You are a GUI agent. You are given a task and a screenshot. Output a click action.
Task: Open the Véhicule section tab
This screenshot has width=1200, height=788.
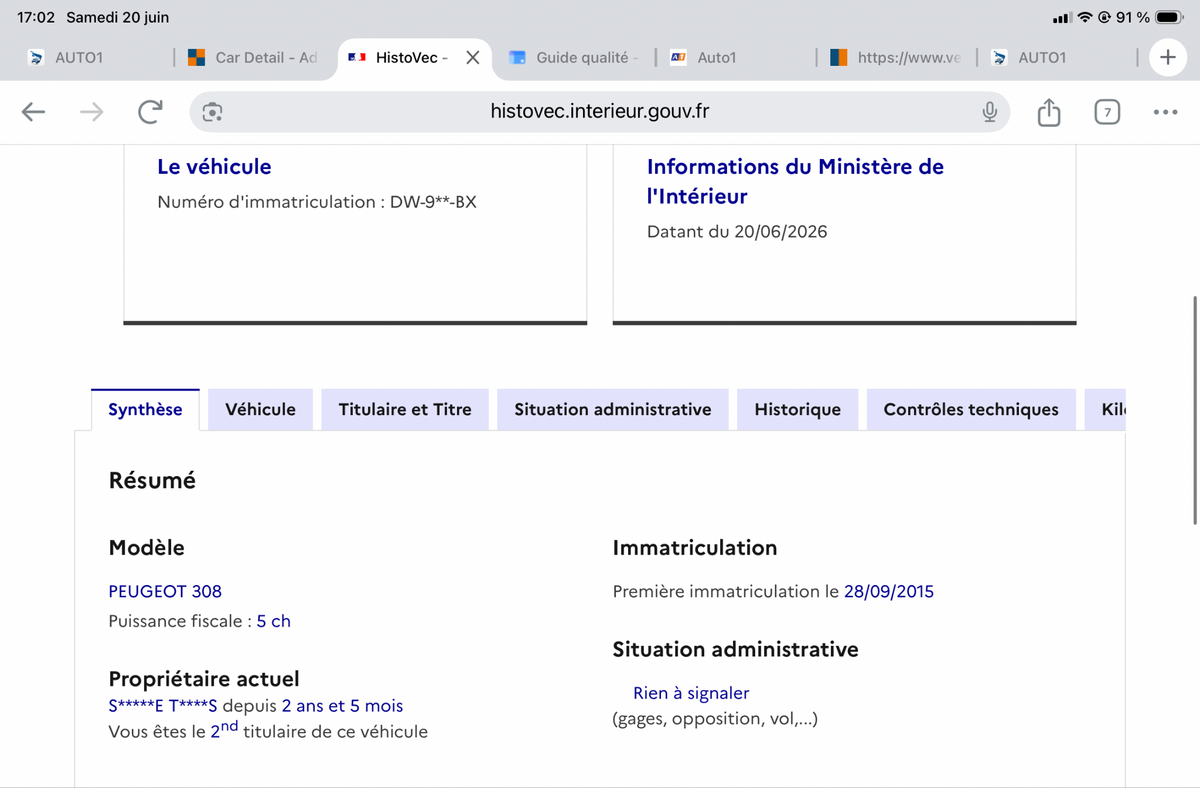click(260, 409)
